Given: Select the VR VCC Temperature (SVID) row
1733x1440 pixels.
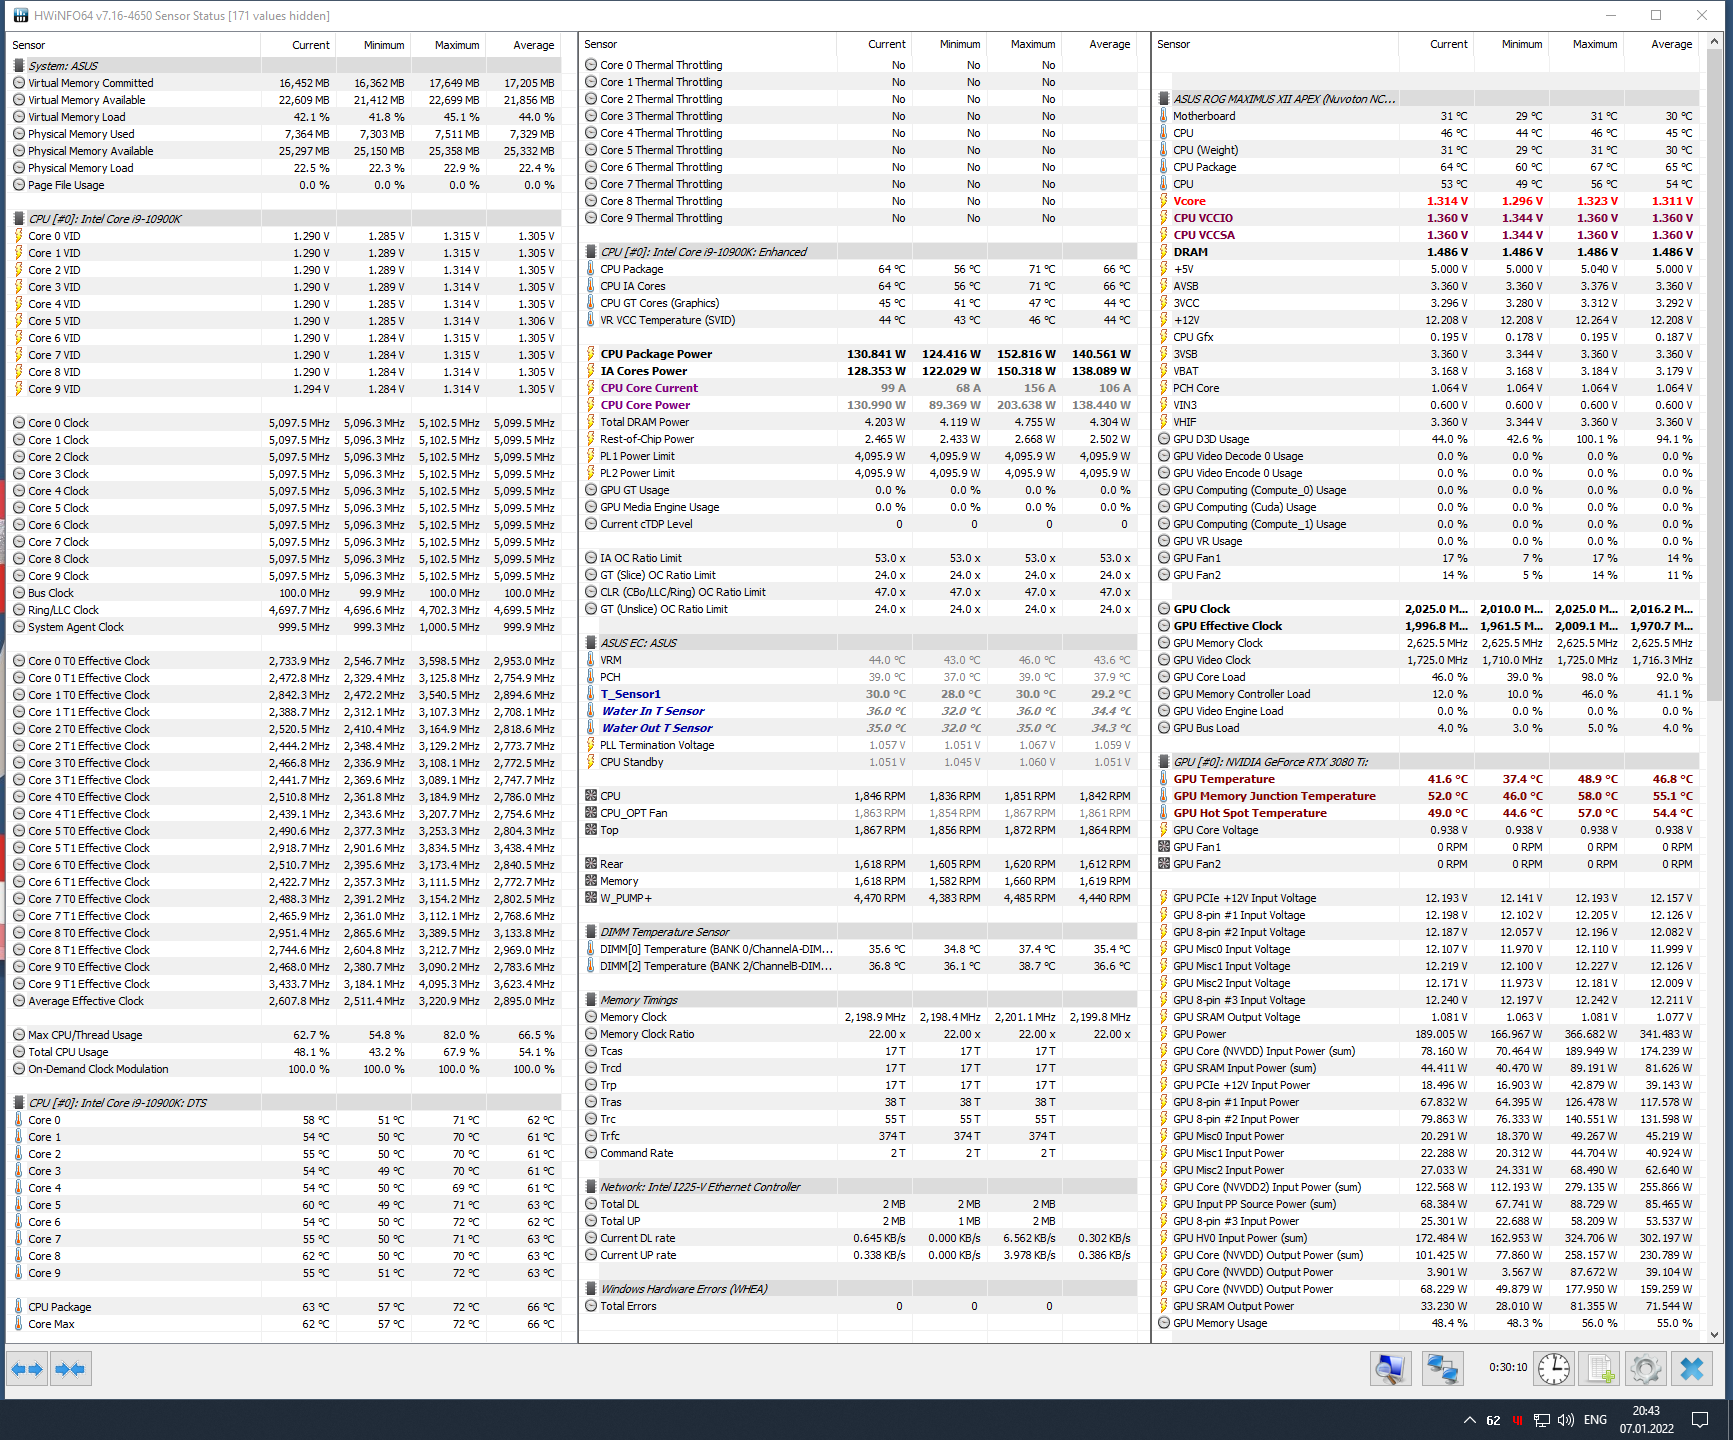Looking at the screenshot, I should [x=860, y=320].
